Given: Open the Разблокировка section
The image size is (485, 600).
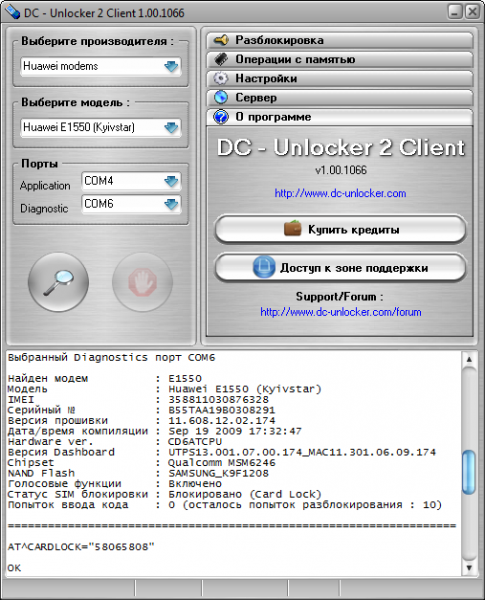Looking at the screenshot, I should pyautogui.click(x=340, y=40).
